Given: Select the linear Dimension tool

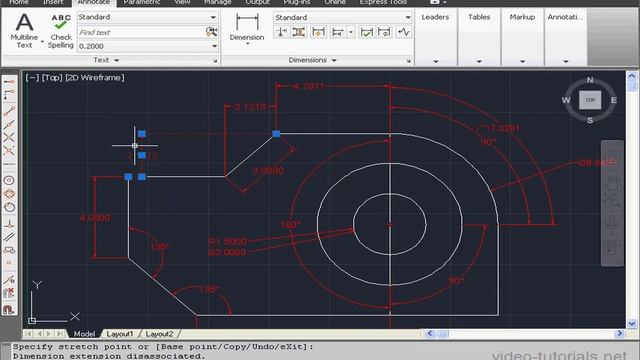Looking at the screenshot, I should coord(247,26).
